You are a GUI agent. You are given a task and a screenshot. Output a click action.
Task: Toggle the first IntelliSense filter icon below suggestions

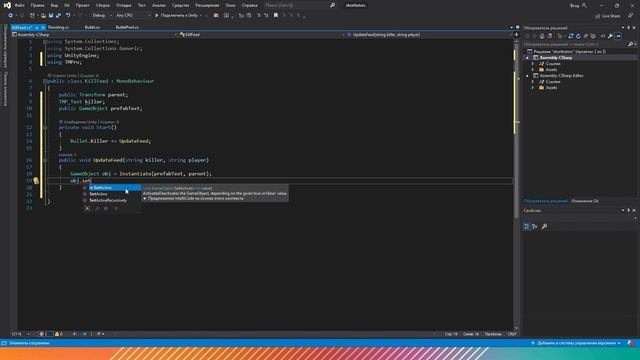pyautogui.click(x=87, y=209)
